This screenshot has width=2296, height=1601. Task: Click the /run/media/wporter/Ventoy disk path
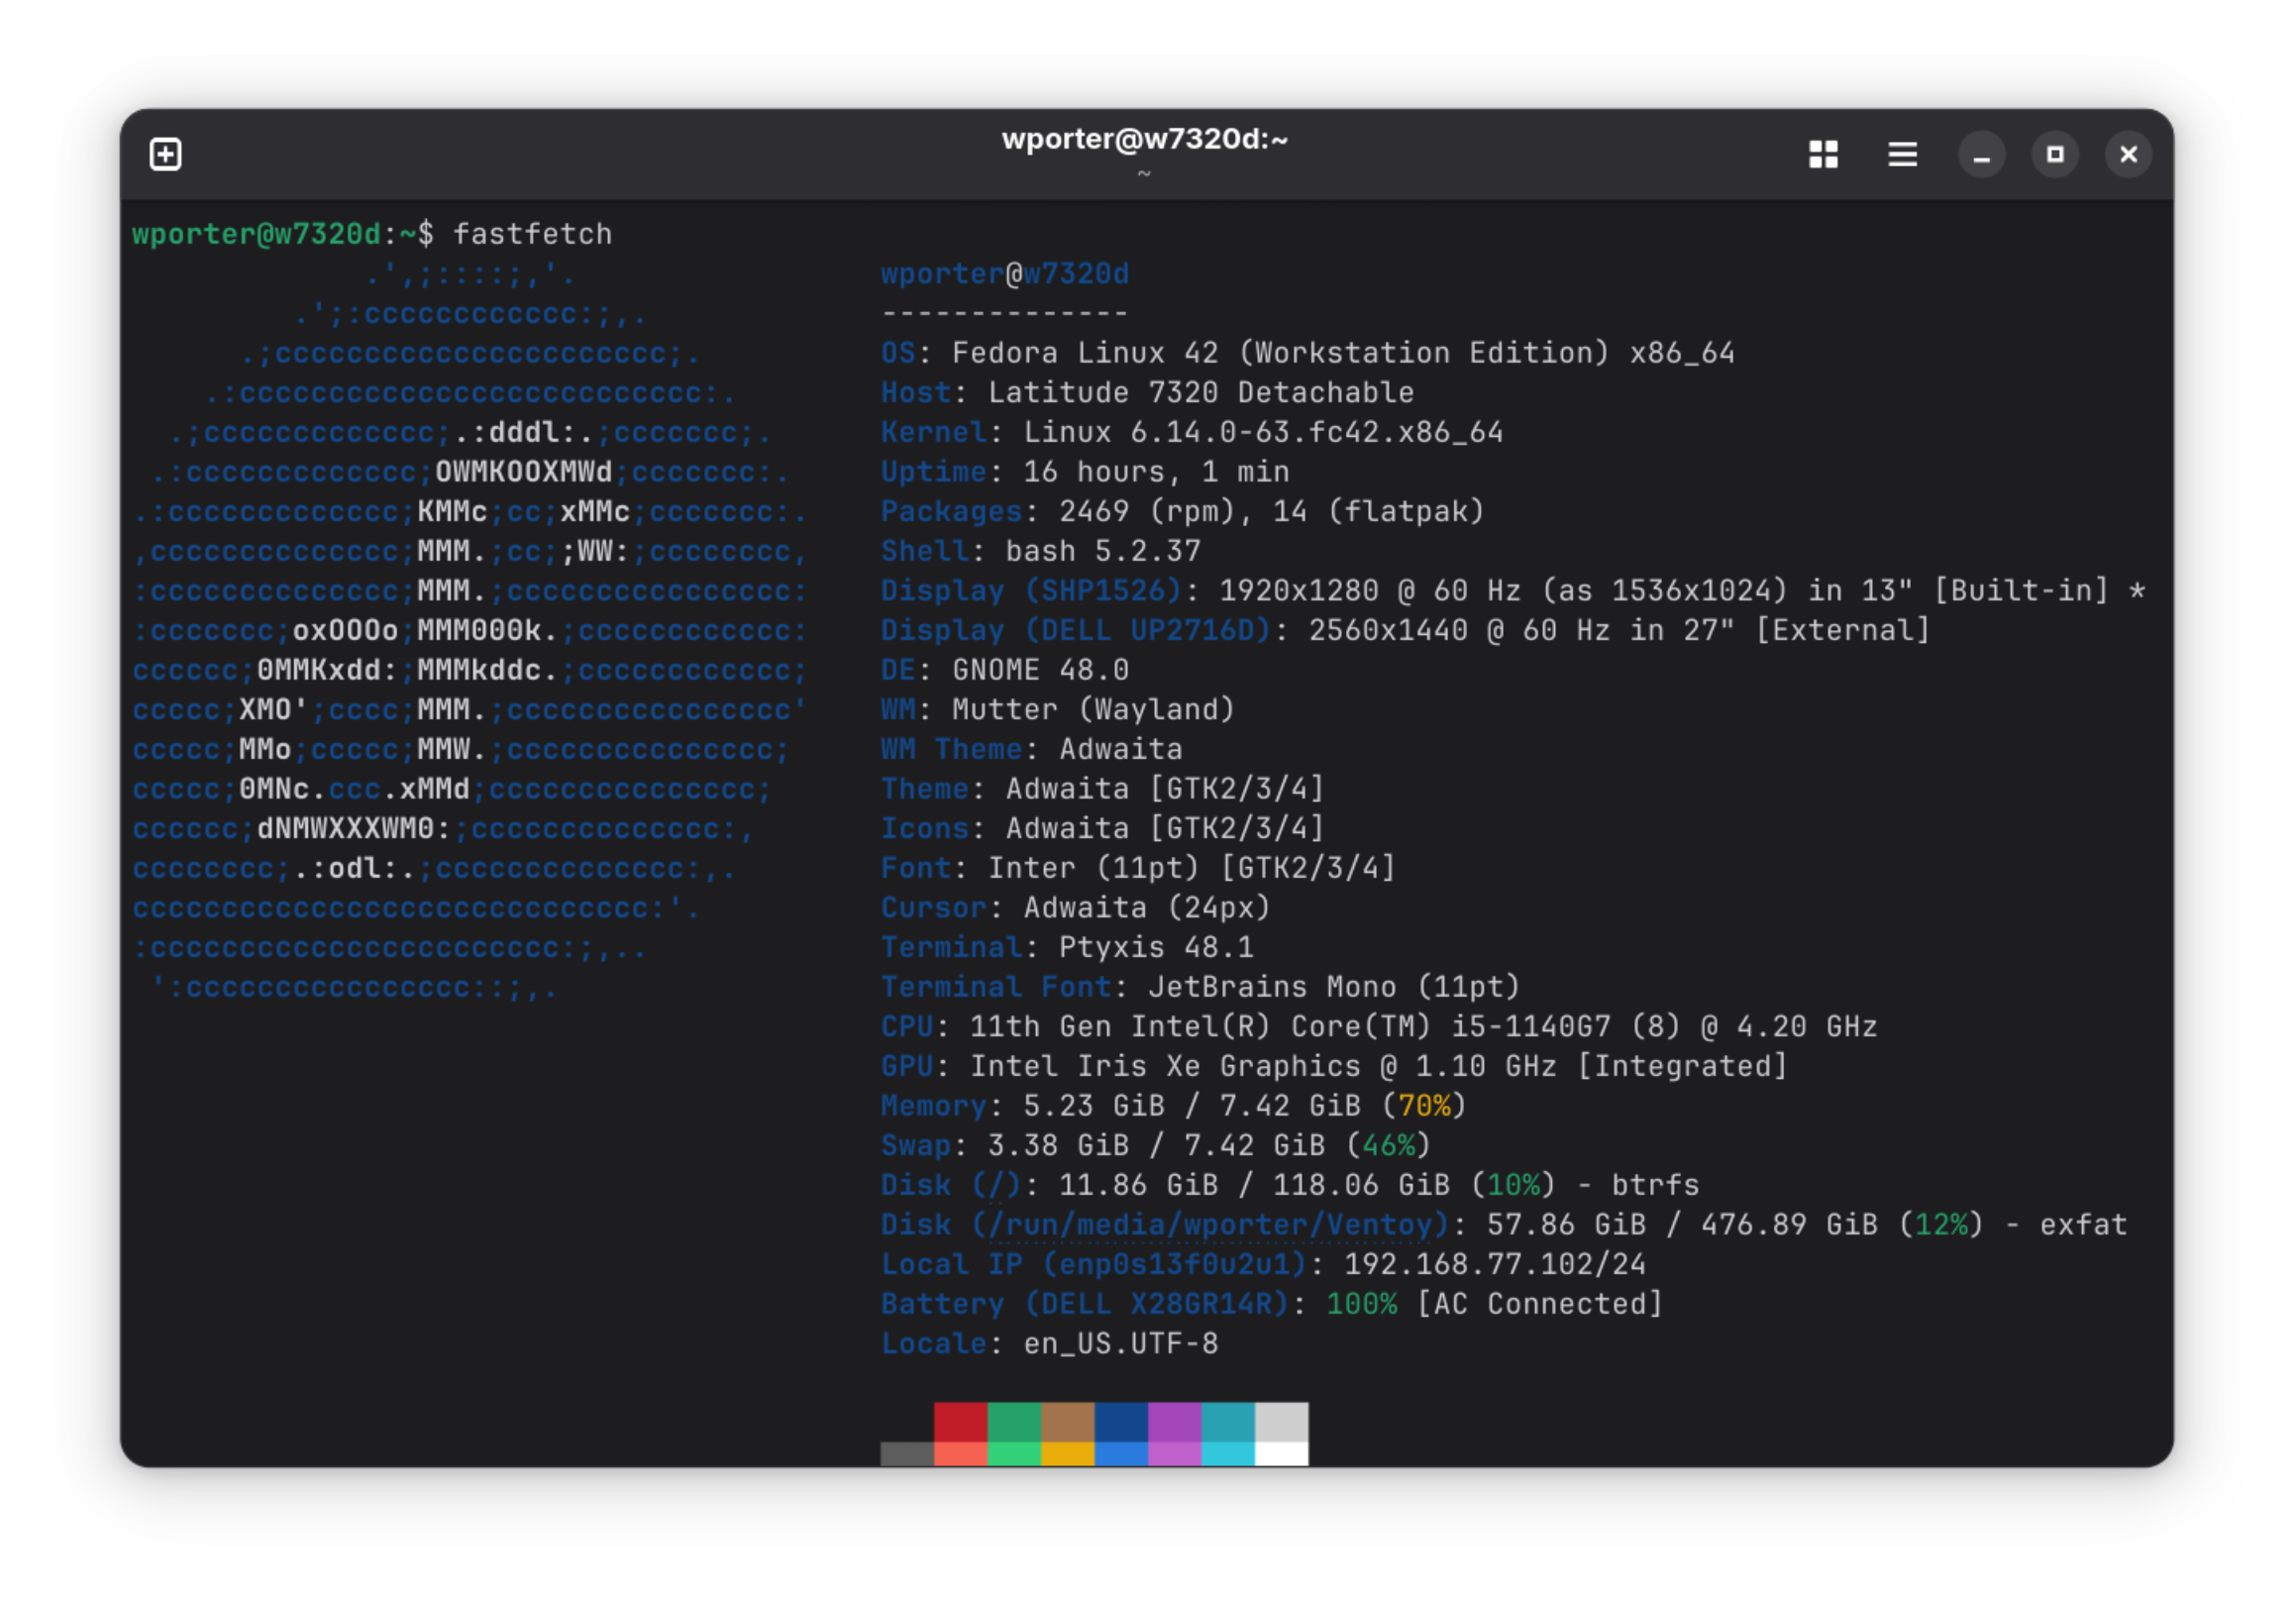pos(1210,1225)
